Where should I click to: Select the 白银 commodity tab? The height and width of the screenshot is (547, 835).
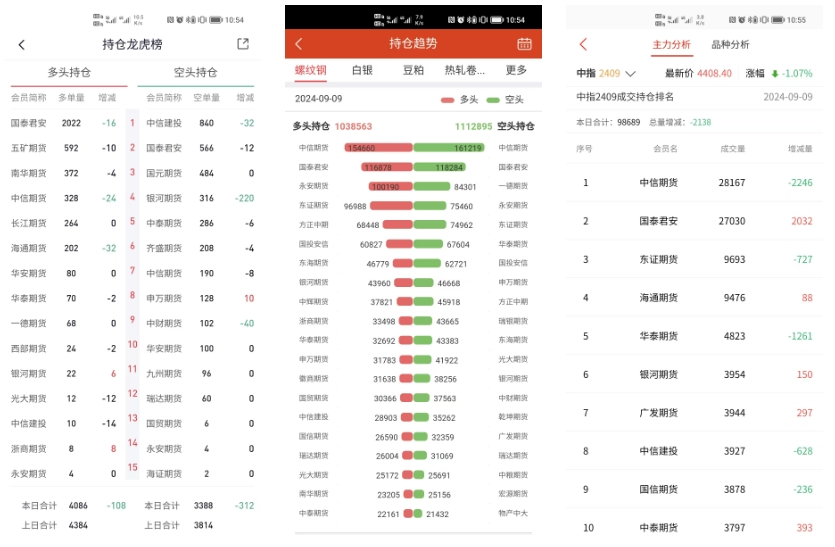pyautogui.click(x=362, y=70)
